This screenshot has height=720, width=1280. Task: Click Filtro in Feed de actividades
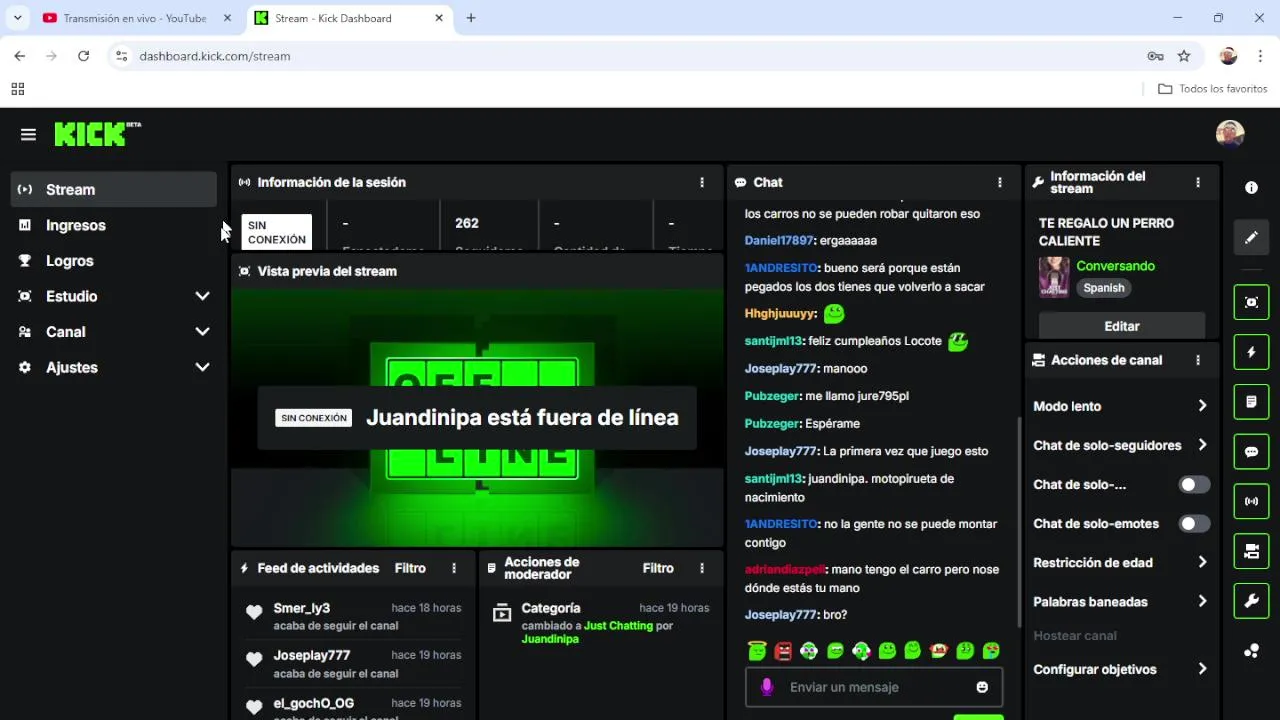click(410, 568)
